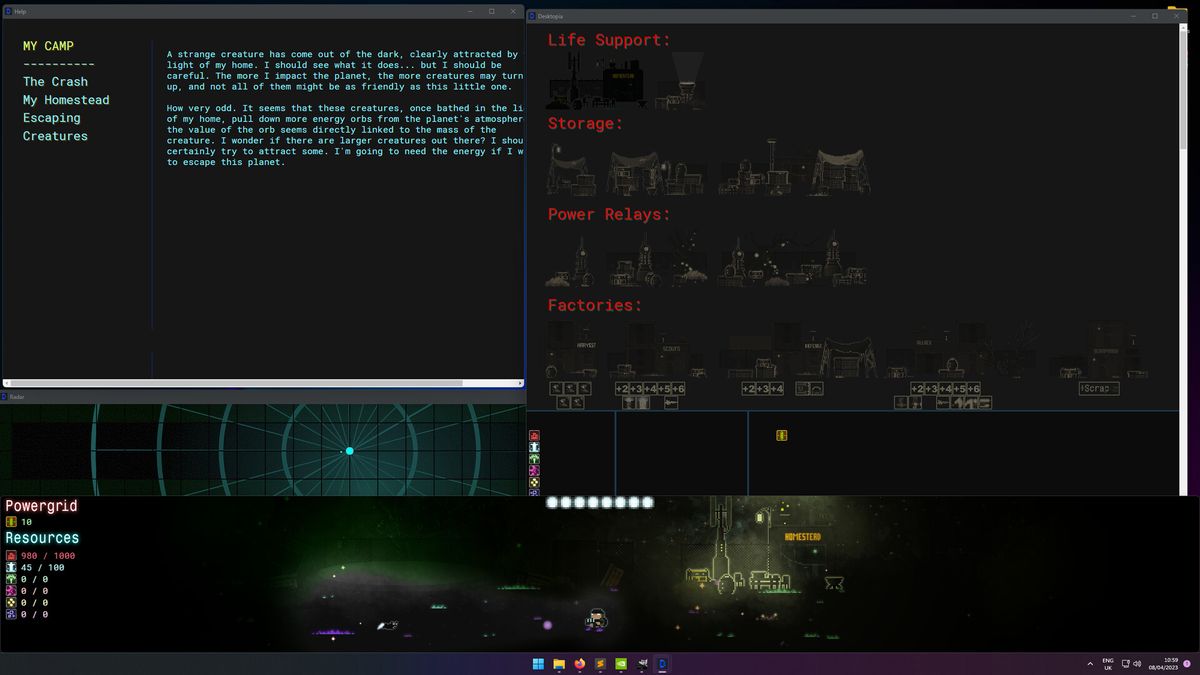Click the Life Support section heading
This screenshot has width=1200, height=675.
[x=609, y=41]
